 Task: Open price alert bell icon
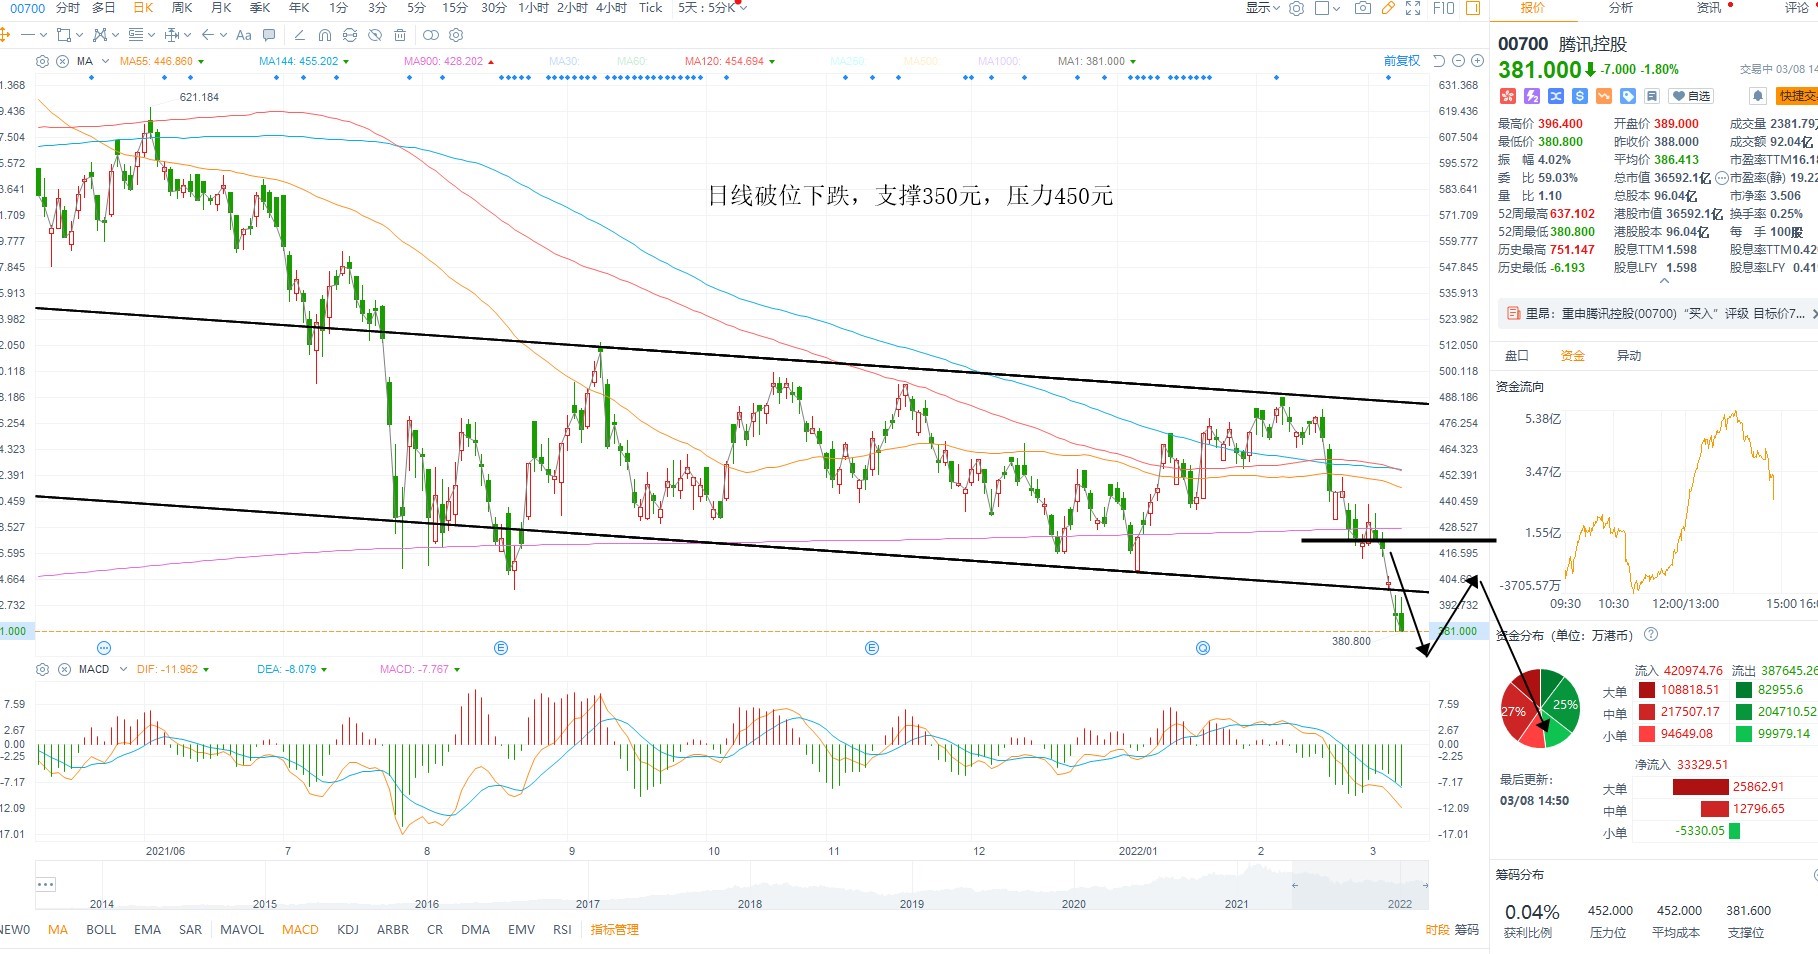(x=1757, y=96)
